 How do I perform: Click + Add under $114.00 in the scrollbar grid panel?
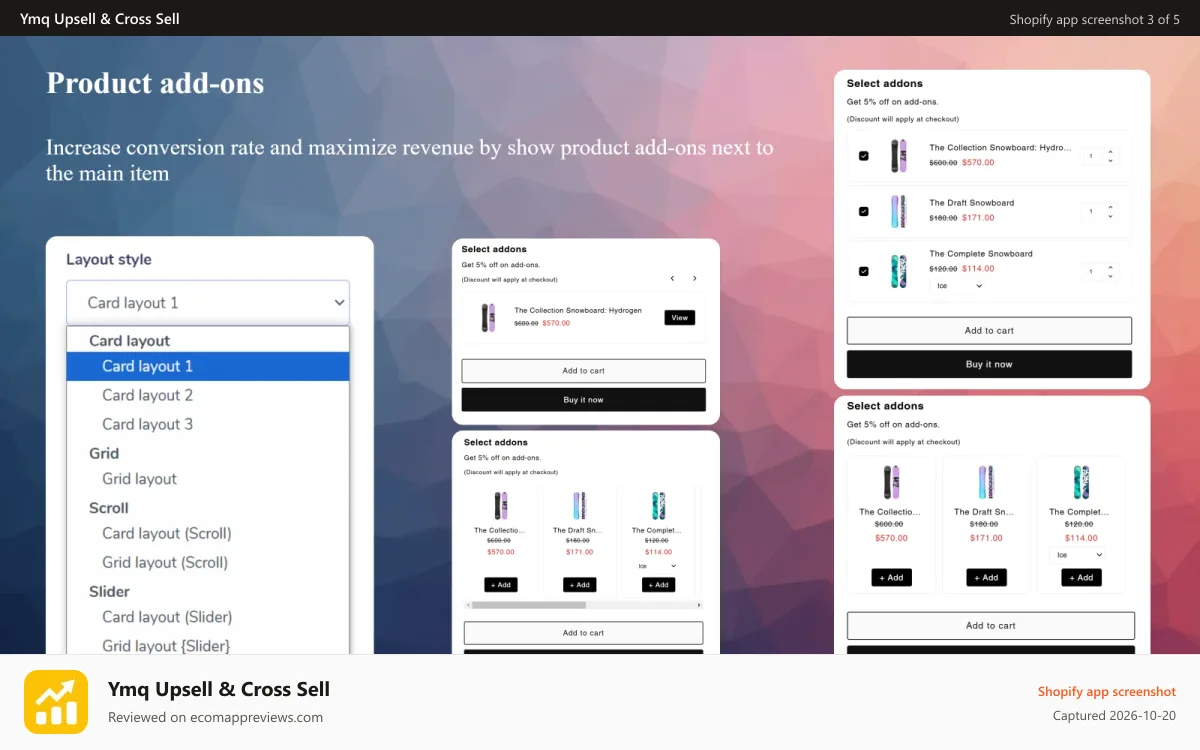coord(658,585)
